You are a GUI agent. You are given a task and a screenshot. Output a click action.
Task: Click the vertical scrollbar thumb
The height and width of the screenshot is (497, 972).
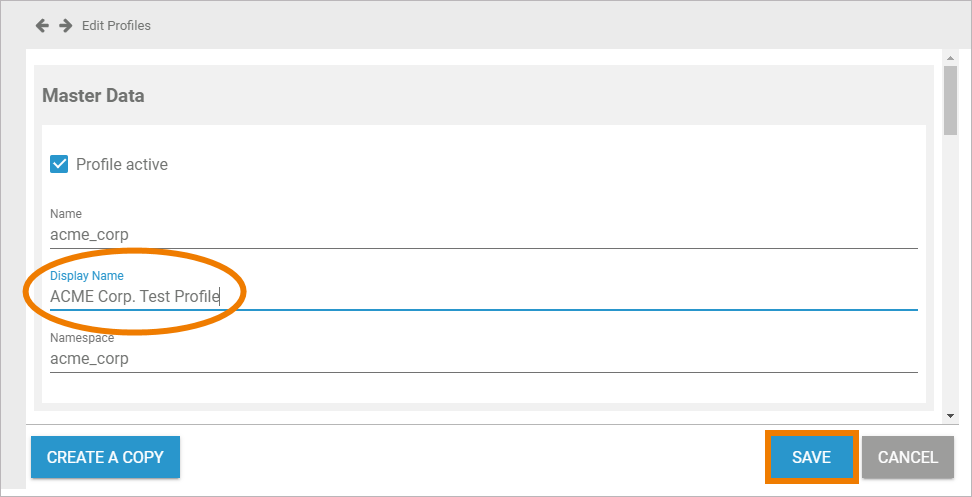click(x=950, y=105)
